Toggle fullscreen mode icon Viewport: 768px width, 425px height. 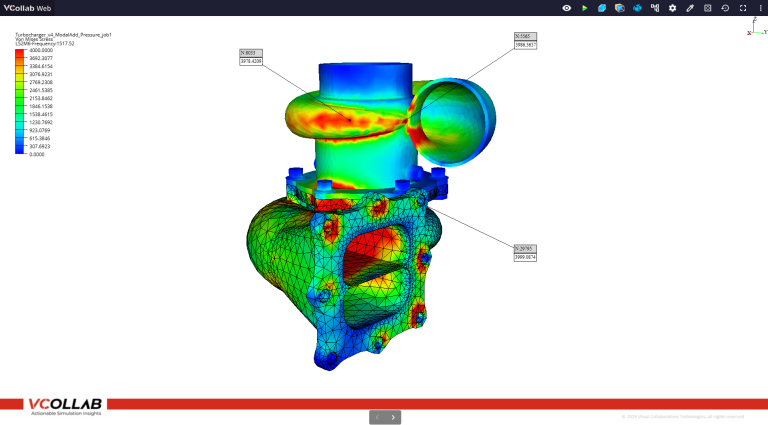tap(742, 8)
